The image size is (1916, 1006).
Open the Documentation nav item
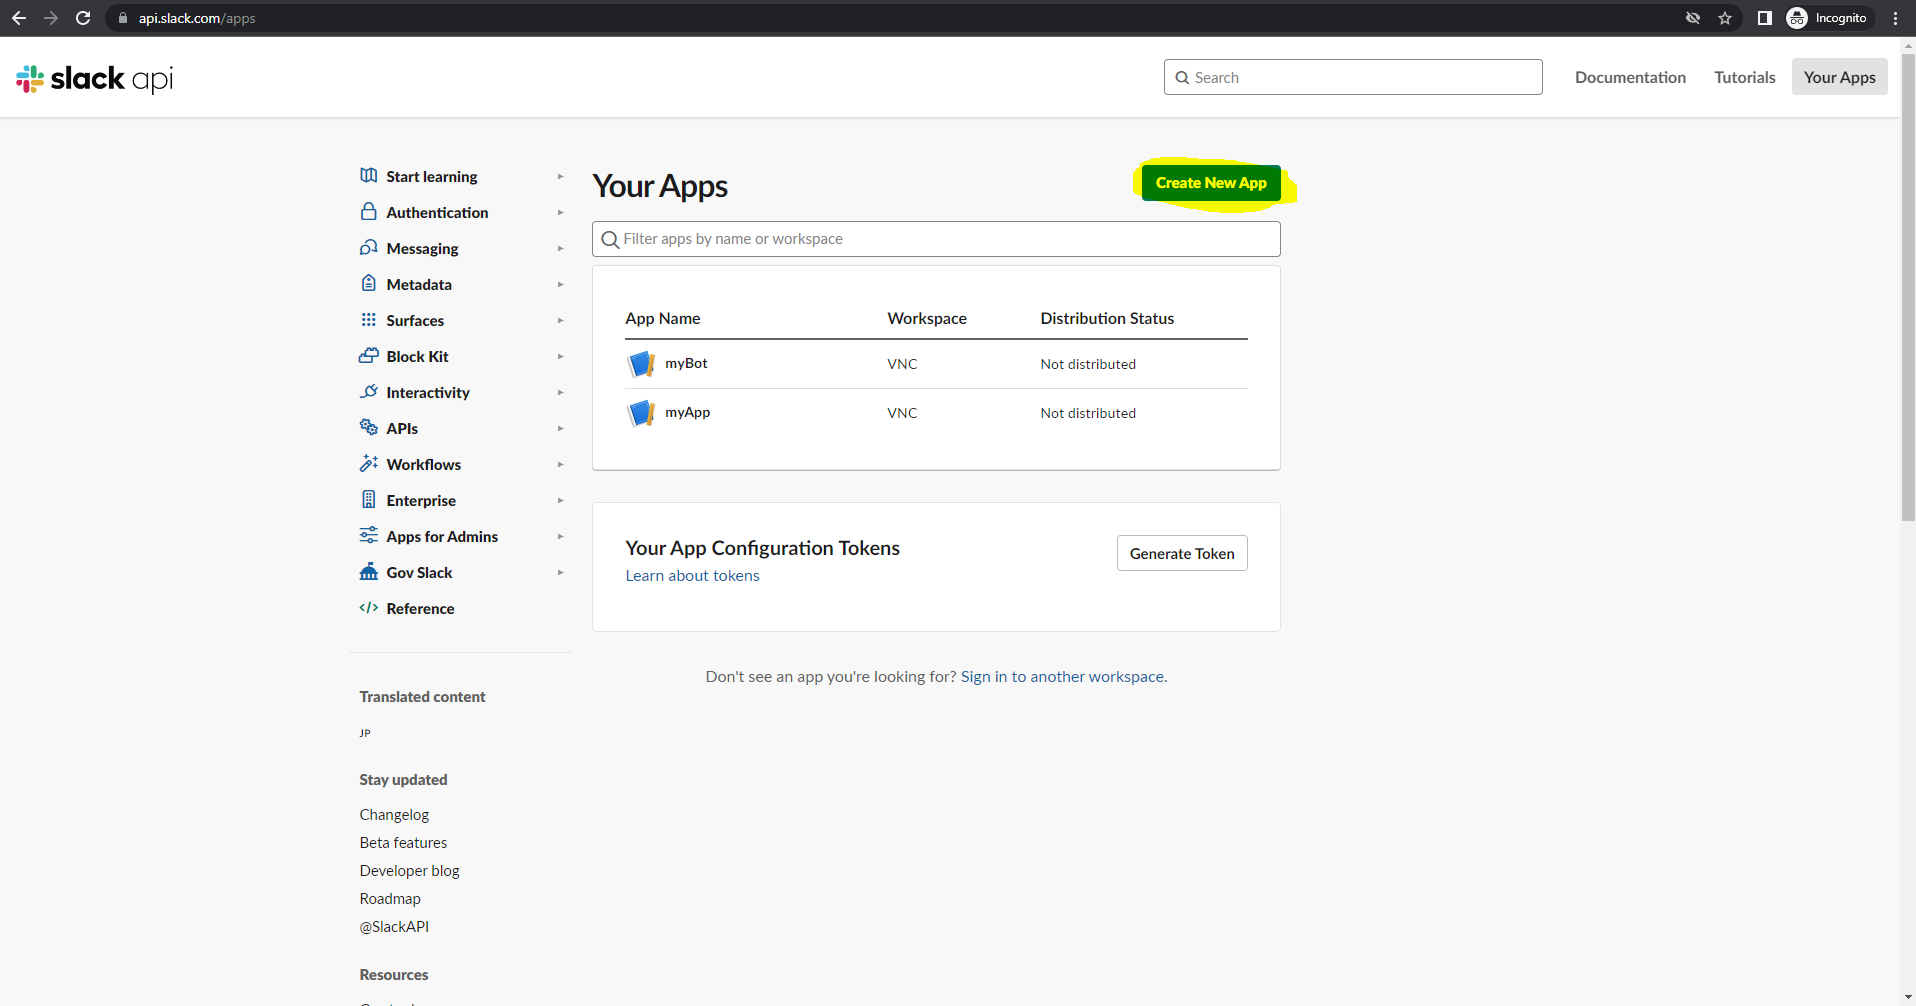(x=1630, y=77)
